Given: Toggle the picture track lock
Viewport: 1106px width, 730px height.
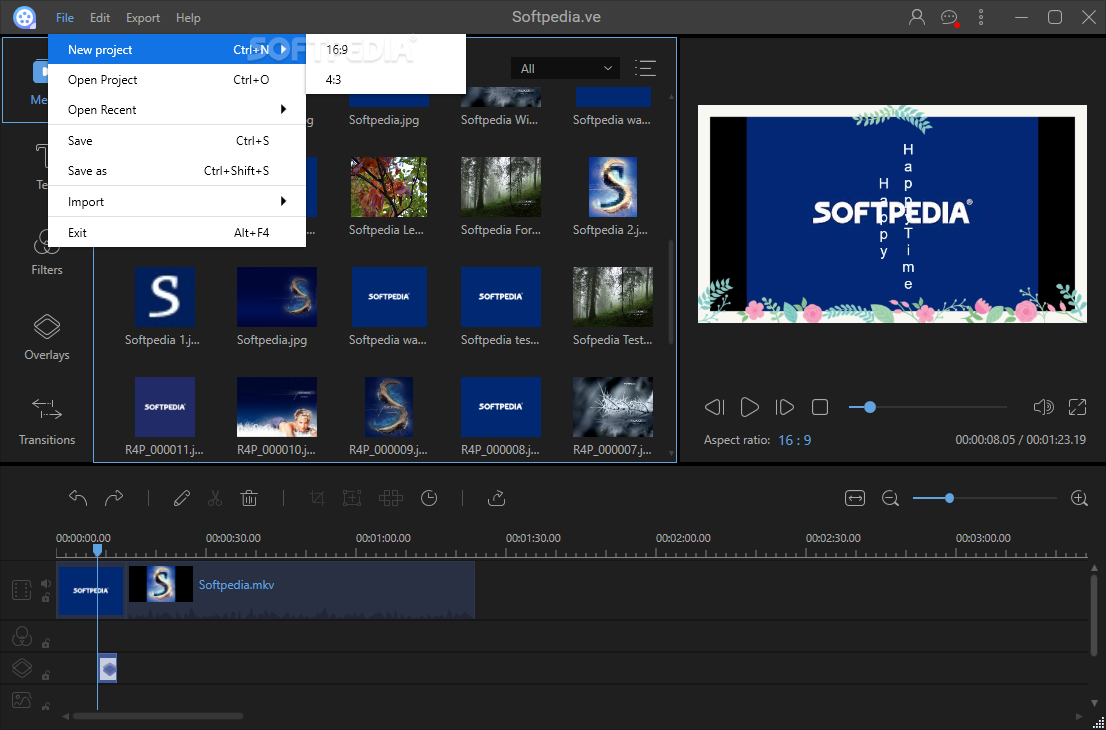Looking at the screenshot, I should (46, 706).
